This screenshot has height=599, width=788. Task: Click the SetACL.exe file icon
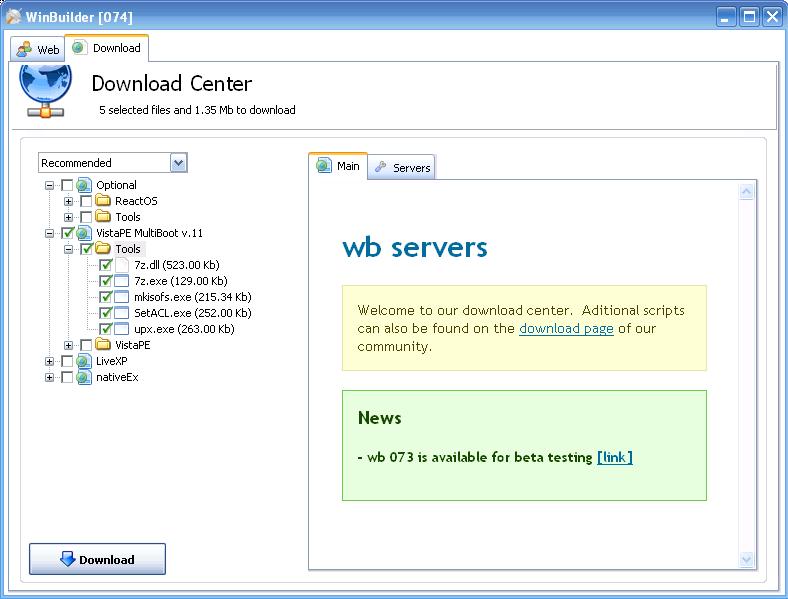tap(122, 313)
